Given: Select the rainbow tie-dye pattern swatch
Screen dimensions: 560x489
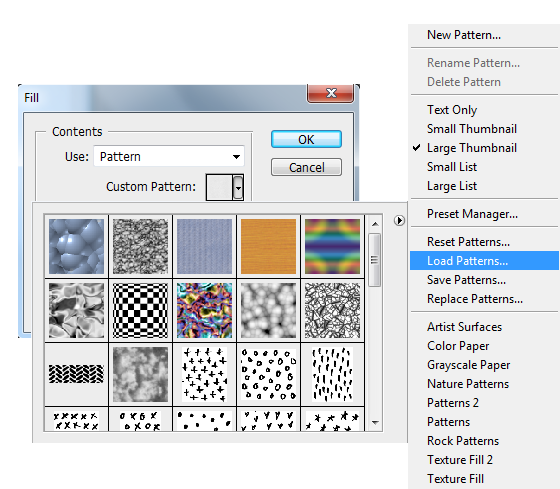Looking at the screenshot, I should pos(332,246).
